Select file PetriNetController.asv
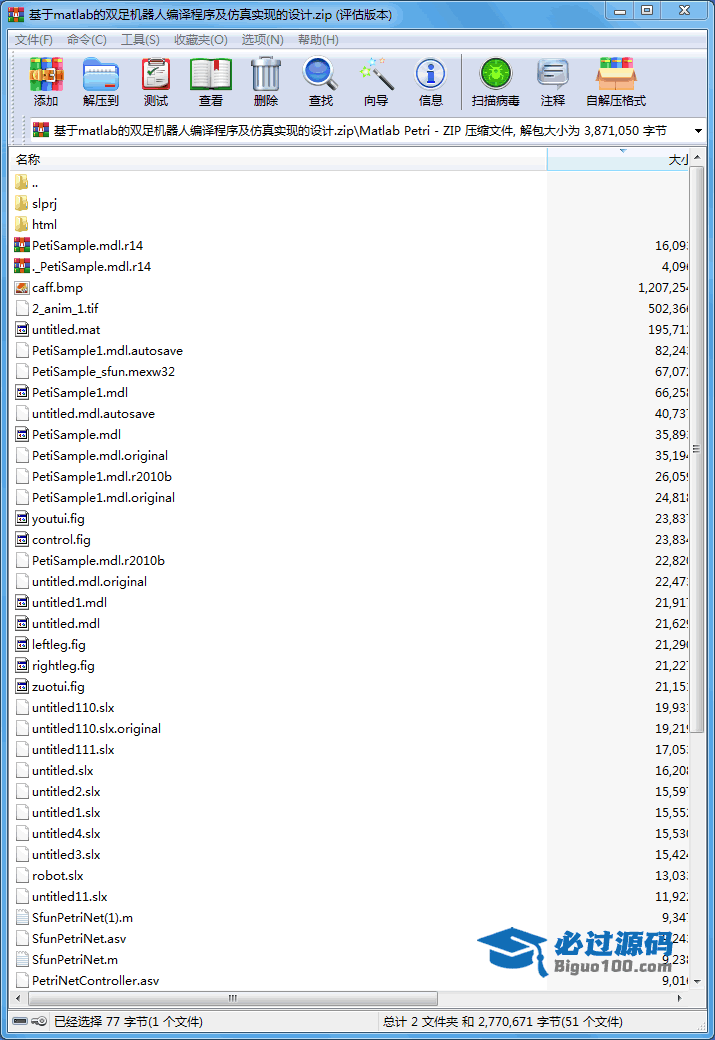Screen dimensions: 715x1040 click(x=96, y=981)
